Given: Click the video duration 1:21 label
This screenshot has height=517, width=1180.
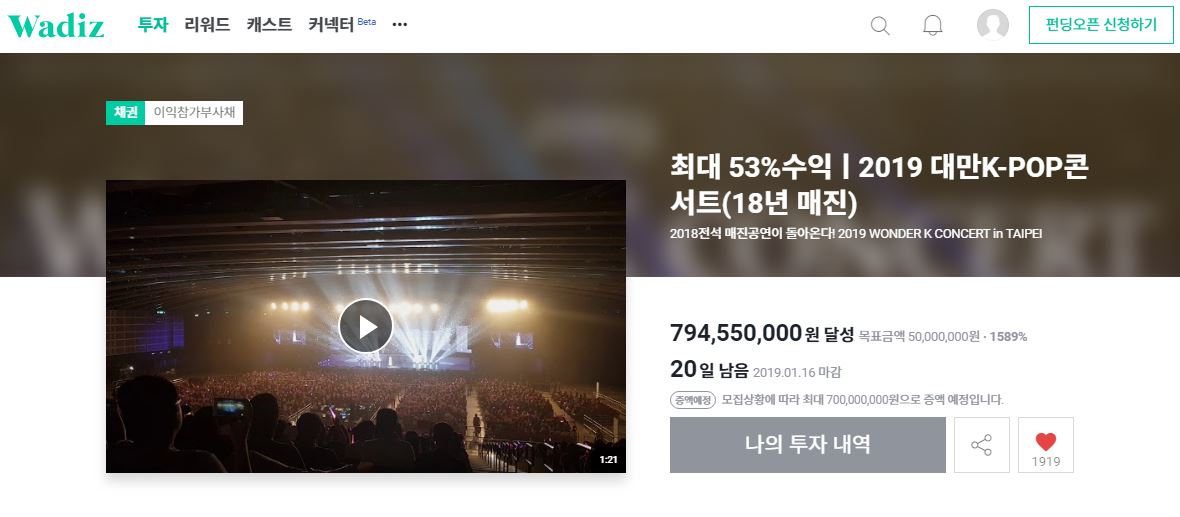Looking at the screenshot, I should click(x=608, y=459).
